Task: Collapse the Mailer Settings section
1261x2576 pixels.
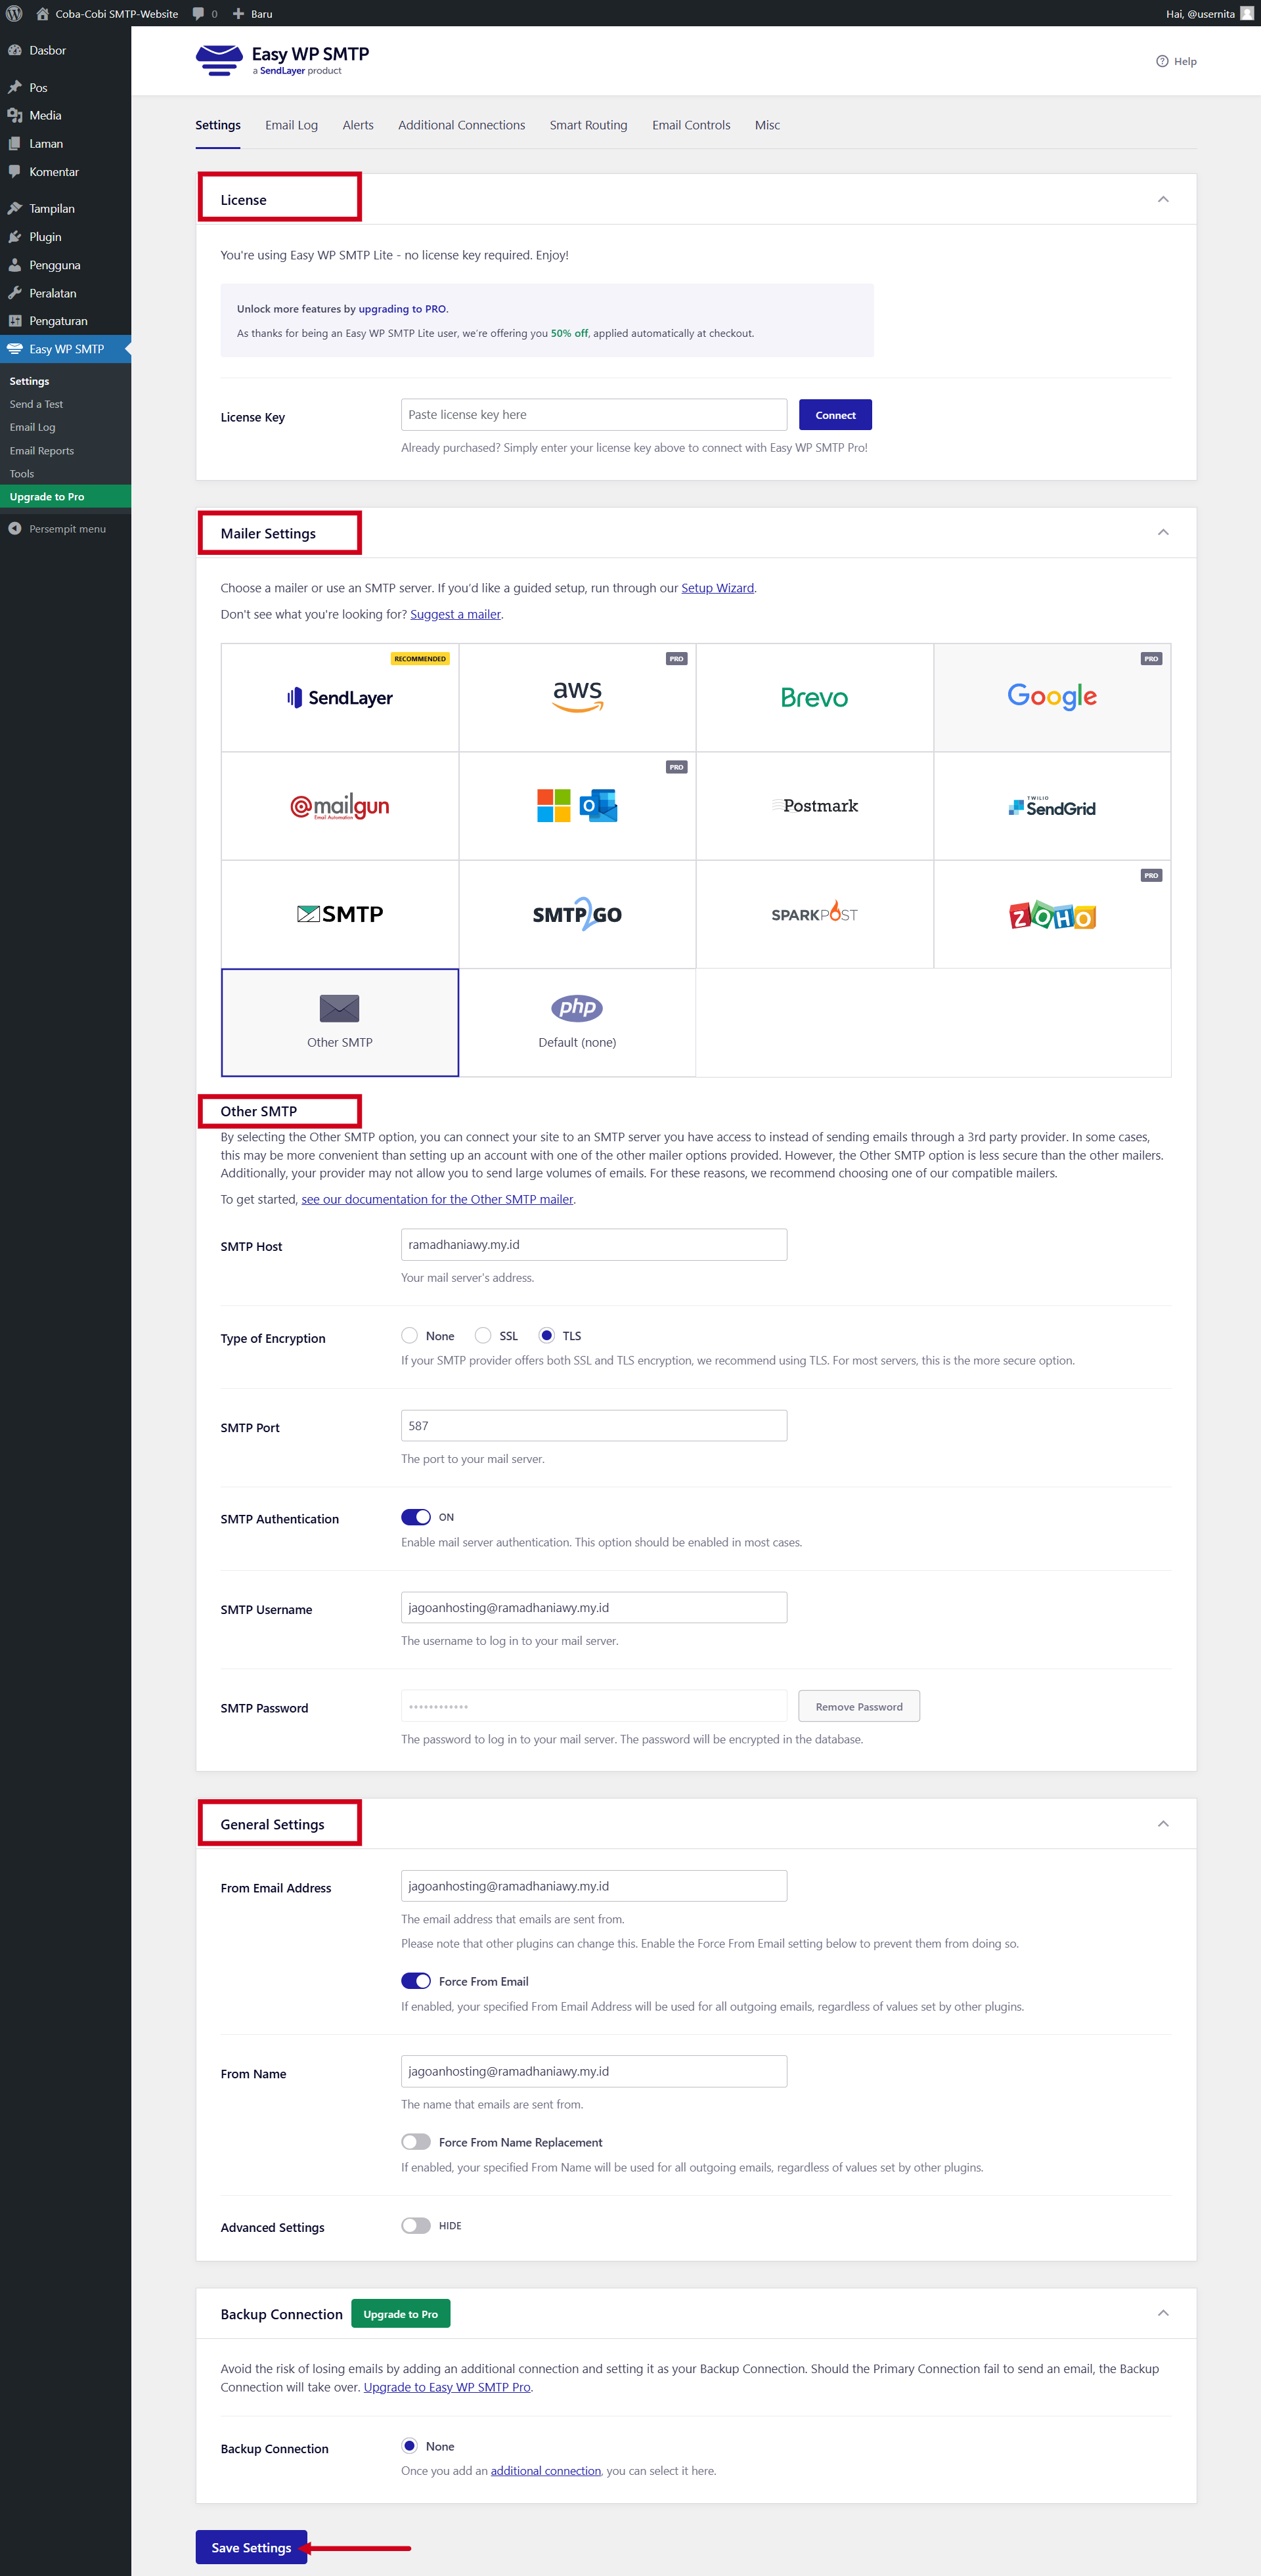Action: [x=1163, y=532]
